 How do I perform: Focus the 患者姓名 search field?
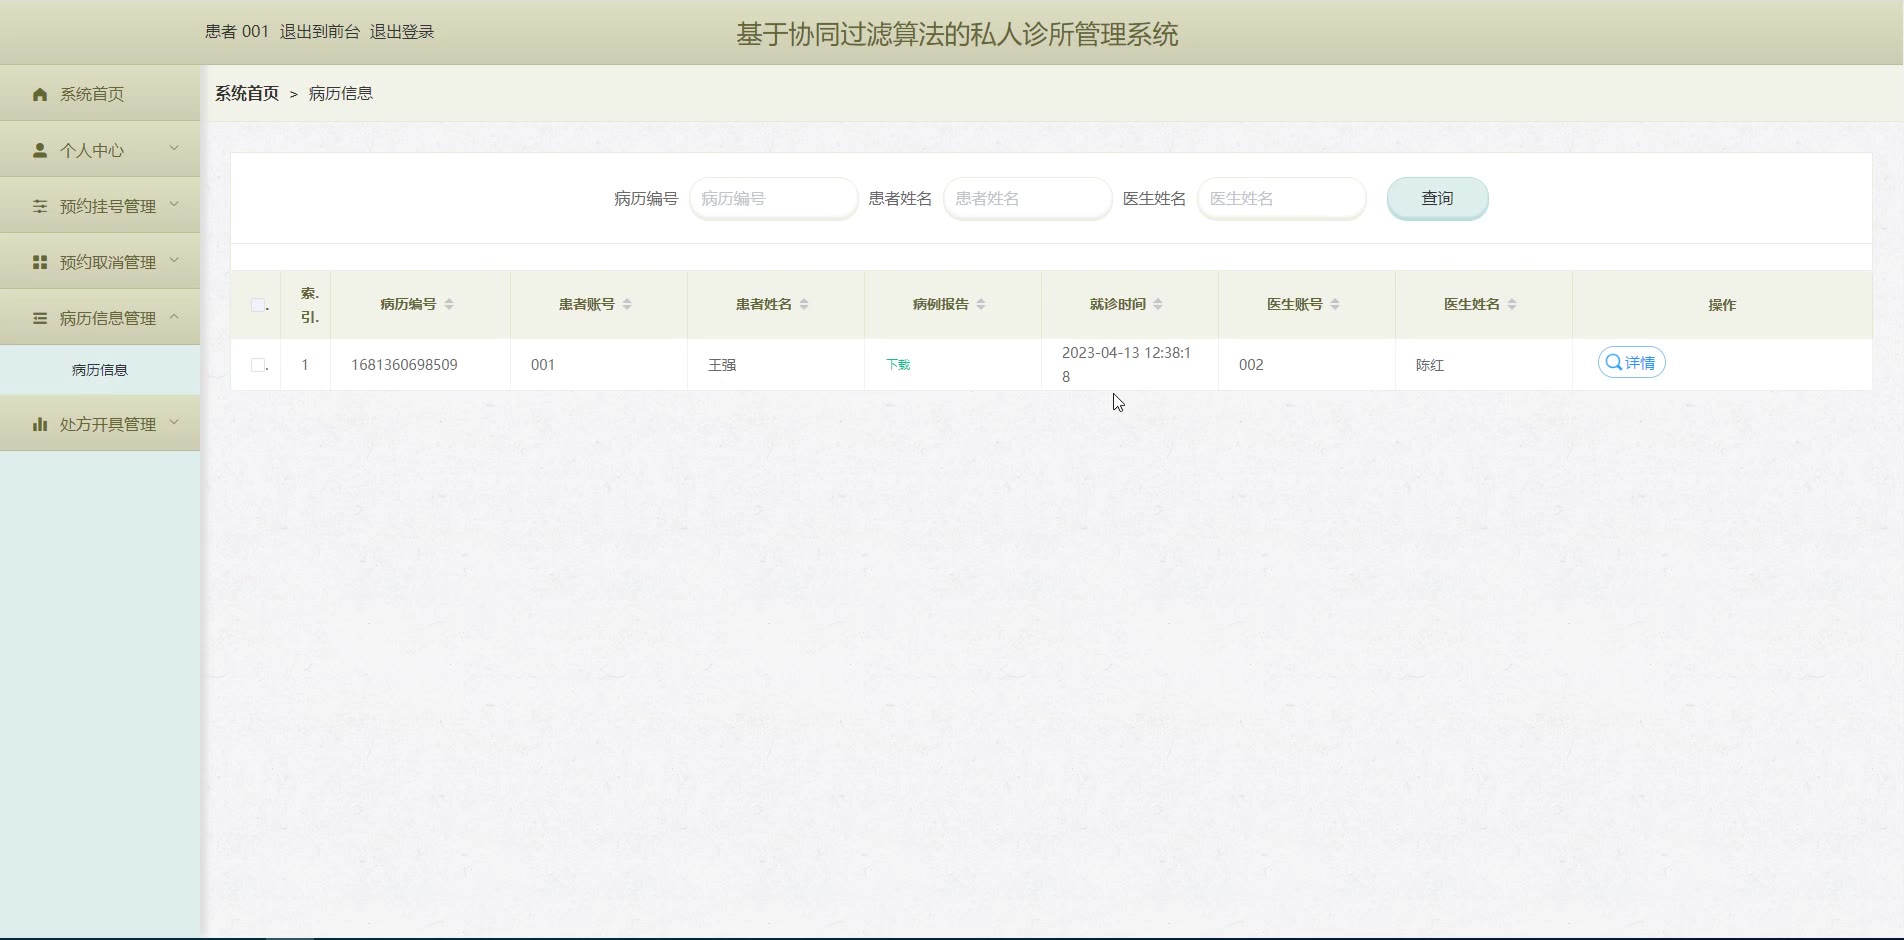coord(1027,198)
